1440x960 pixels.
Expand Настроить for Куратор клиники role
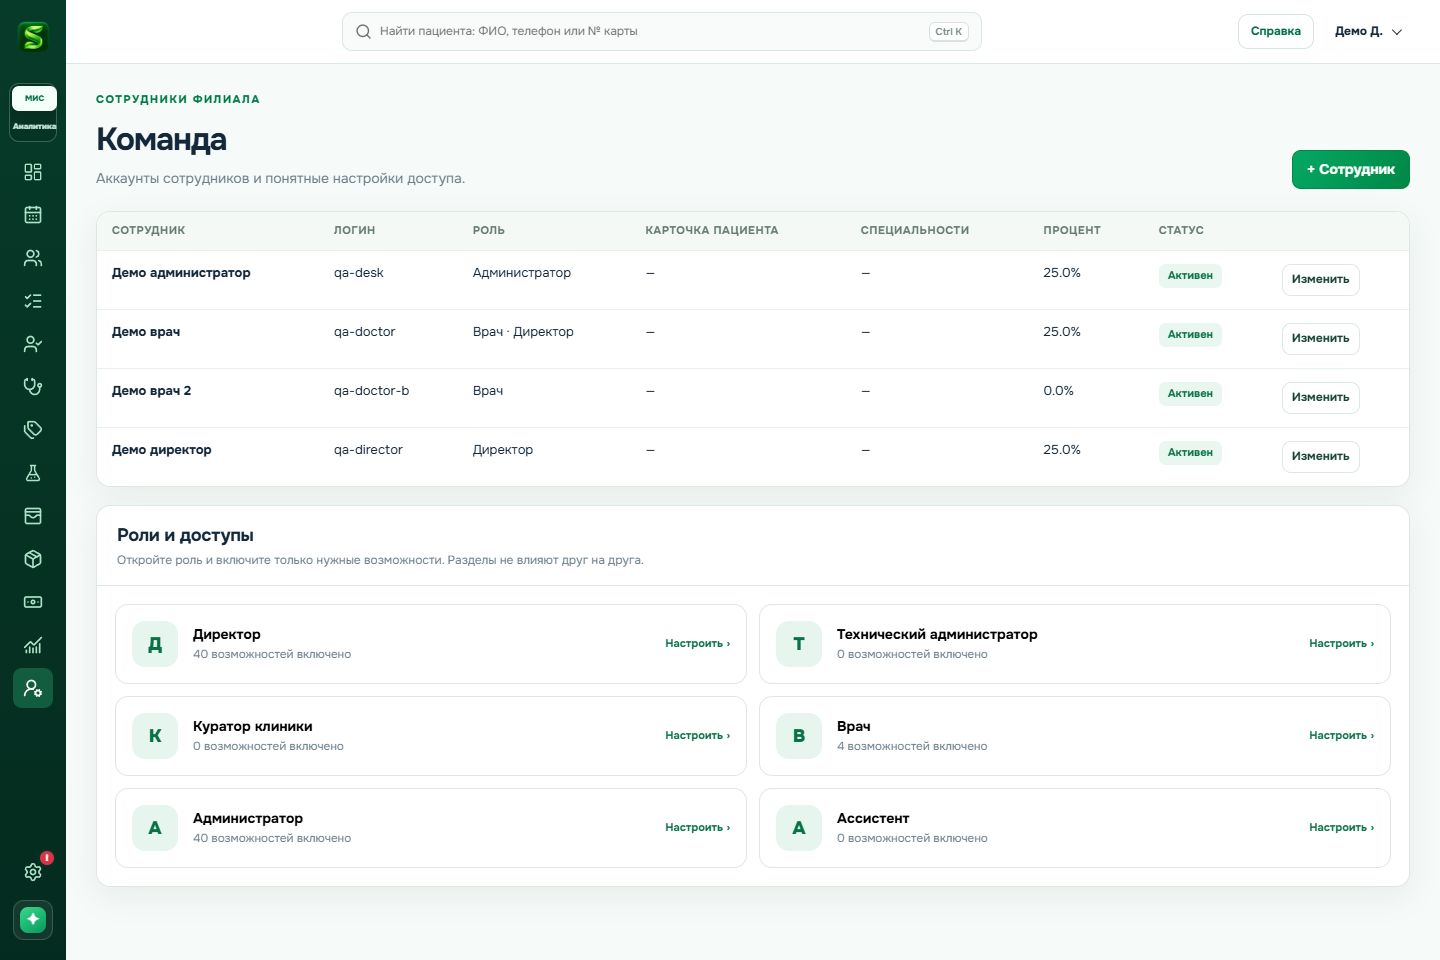[x=697, y=735]
